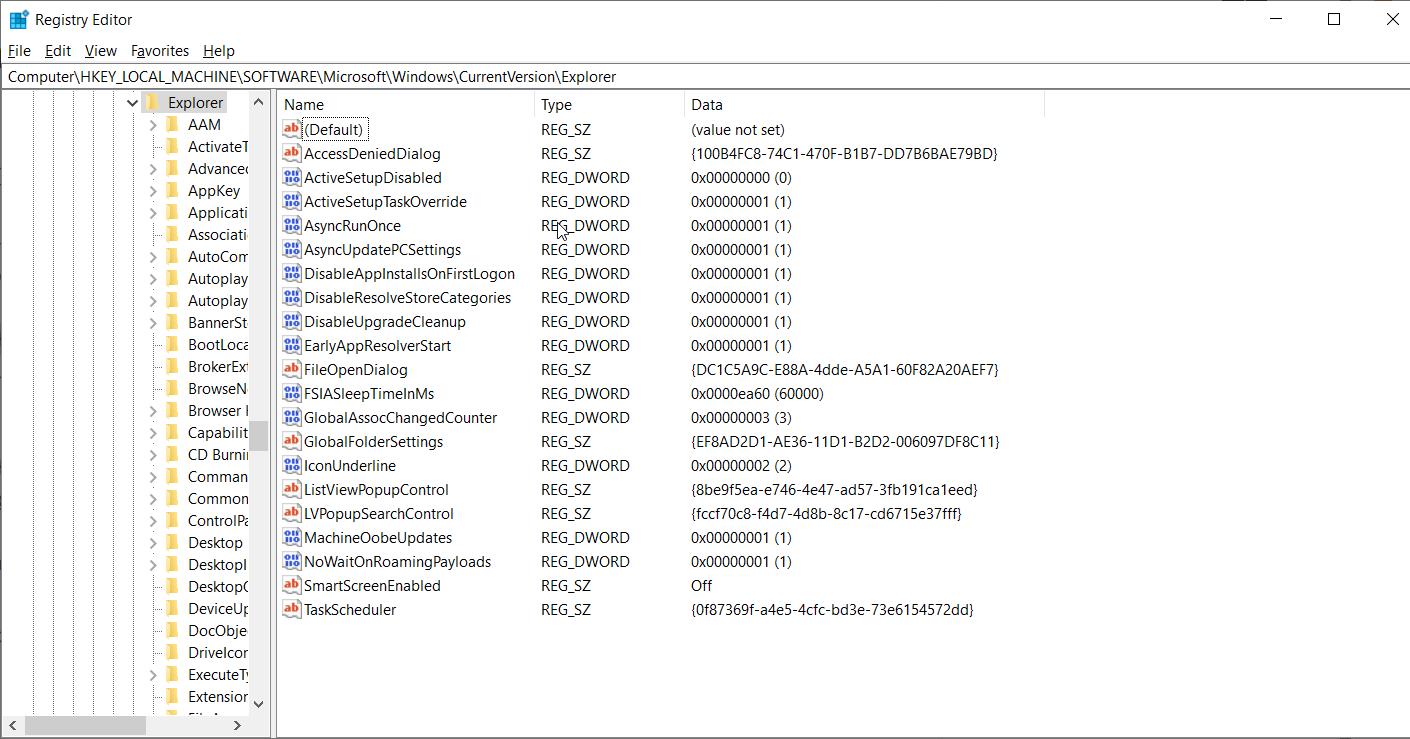Expand the CD Burni subkey
This screenshot has width=1410, height=739.
point(153,455)
